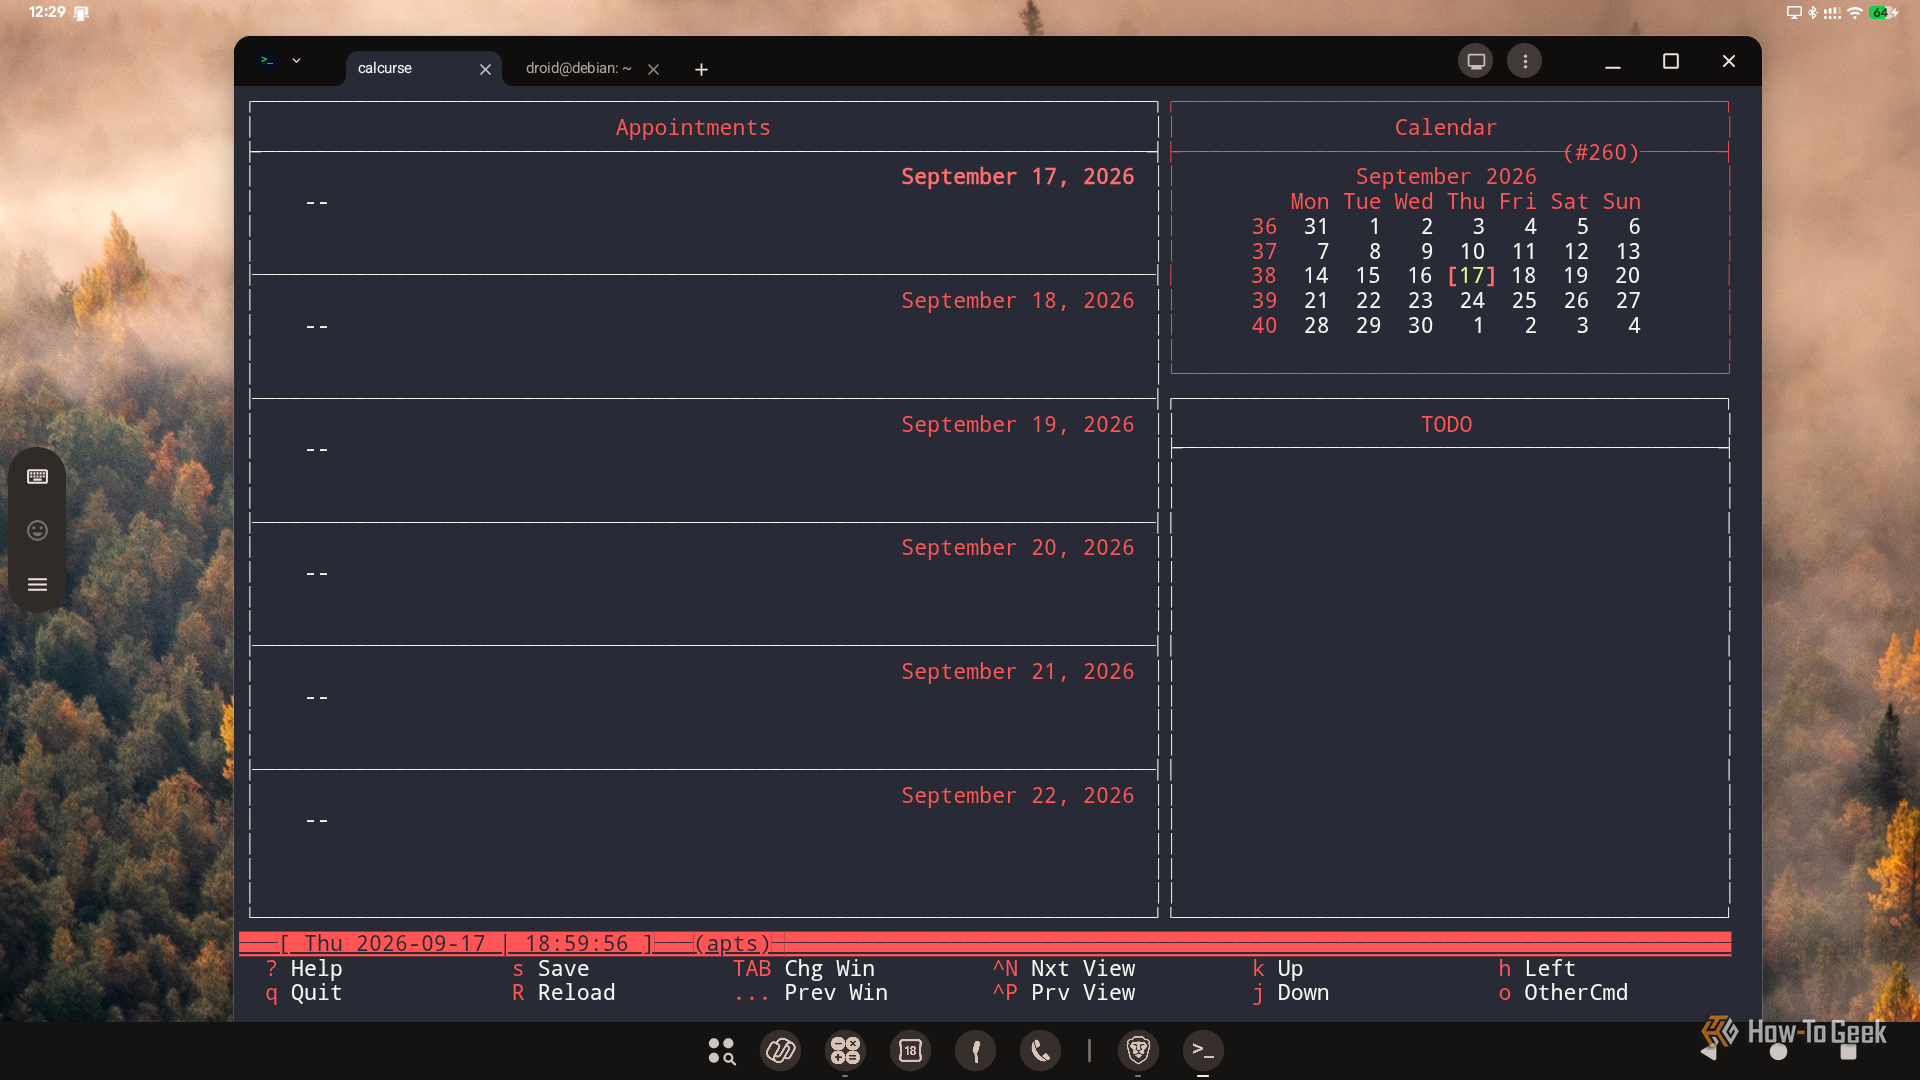The width and height of the screenshot is (1920, 1080).
Task: Close the droid@debian tab
Action: (x=653, y=69)
